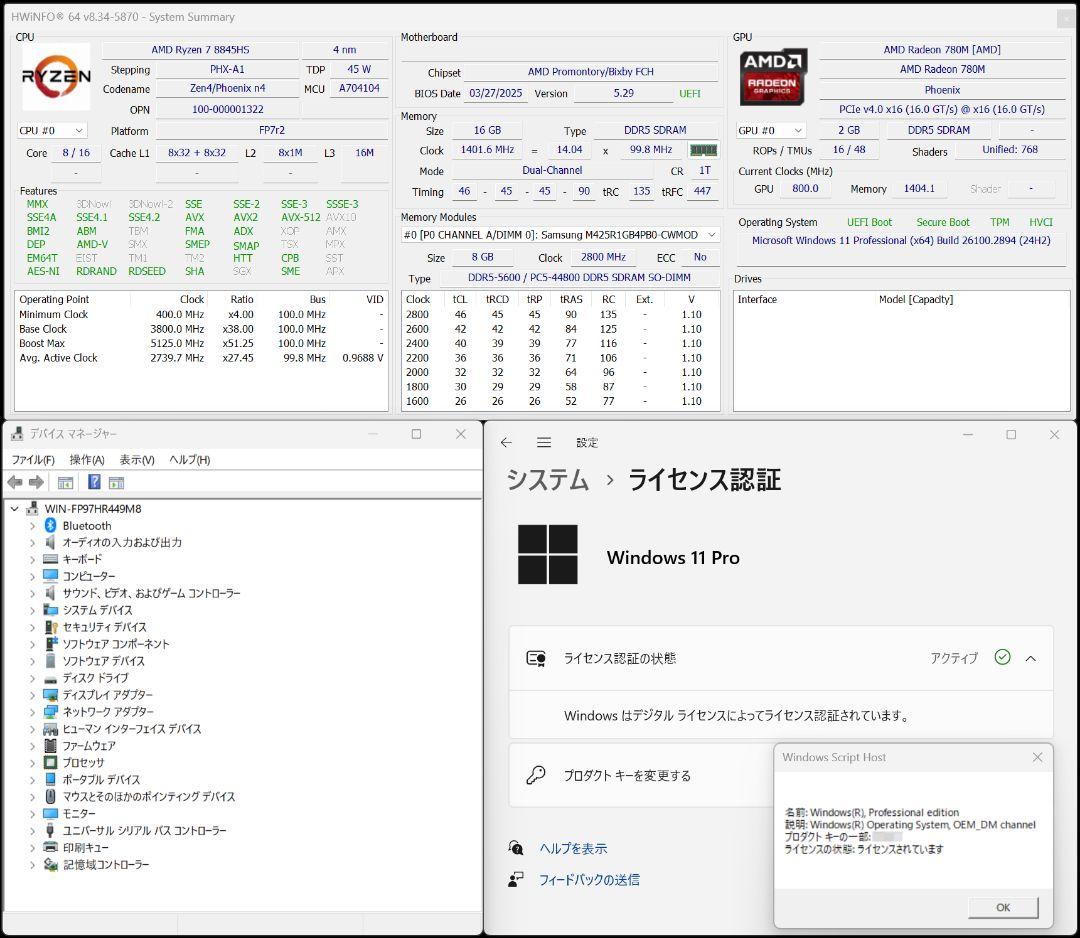
Task: Click the forward arrow in Device Manager toolbar
Action: (x=35, y=482)
